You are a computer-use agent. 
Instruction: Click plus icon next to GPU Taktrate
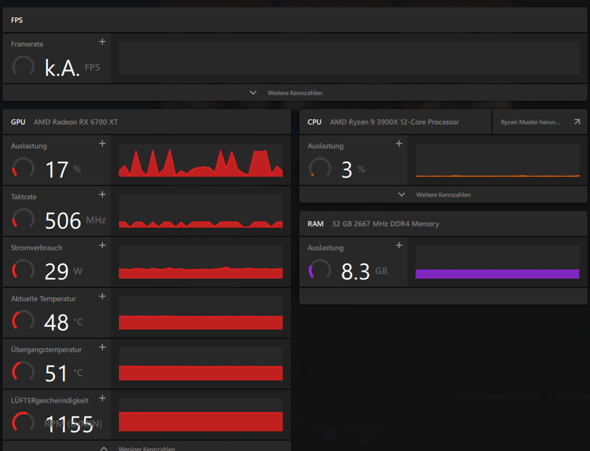pos(102,194)
